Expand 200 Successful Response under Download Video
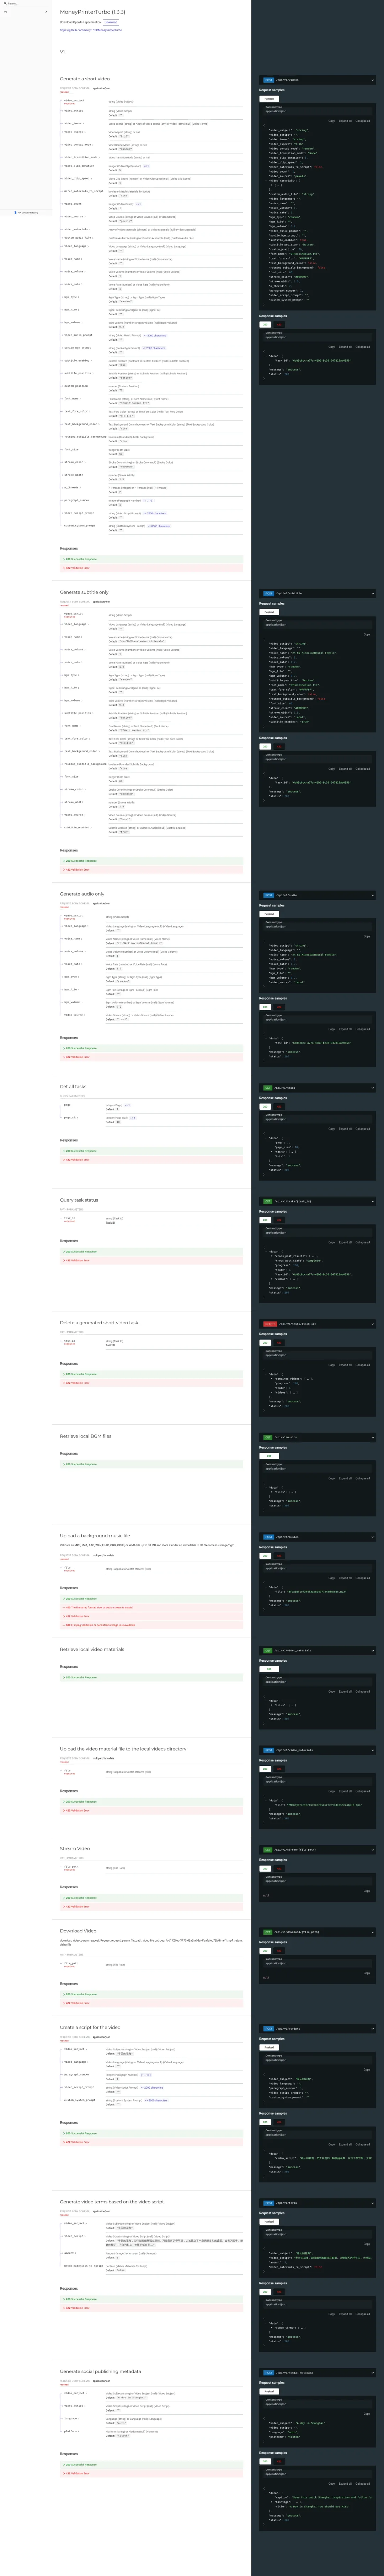 pyautogui.click(x=151, y=1994)
